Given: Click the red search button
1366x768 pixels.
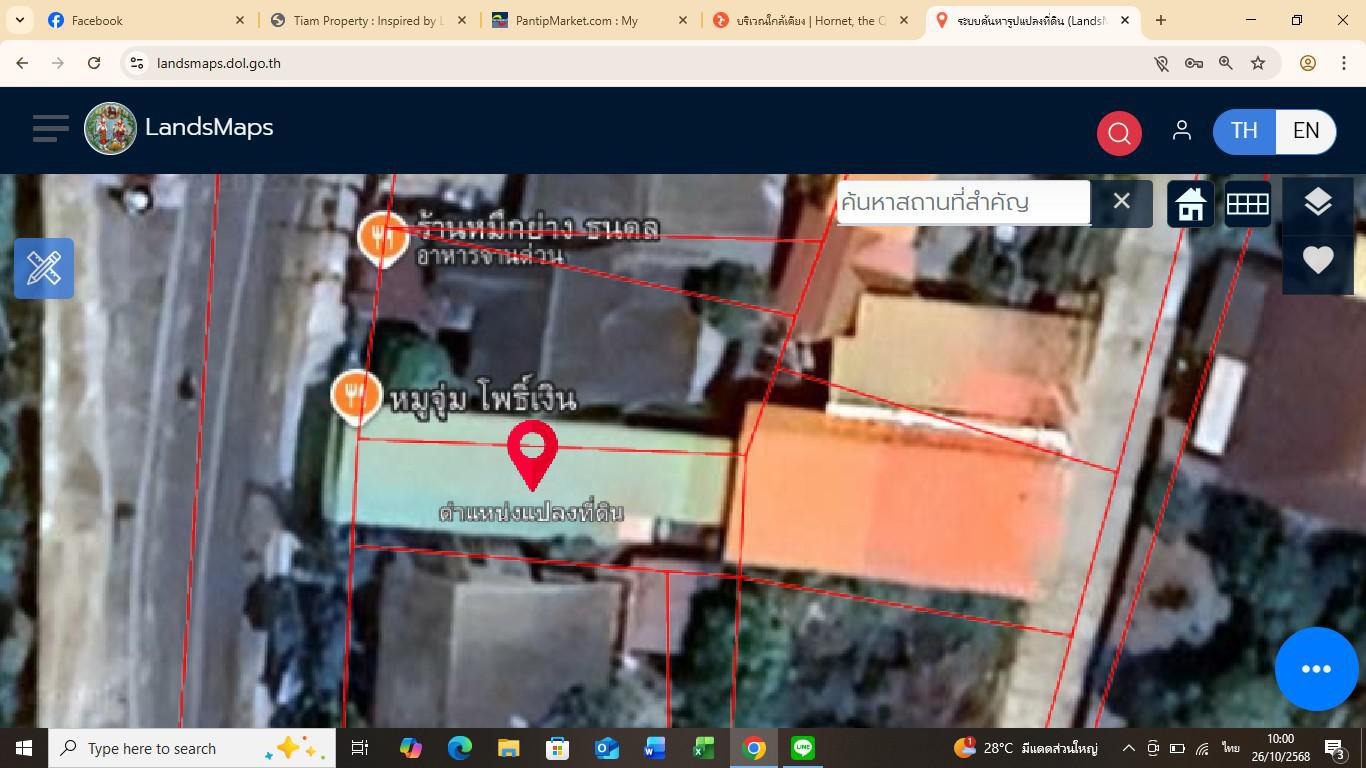Looking at the screenshot, I should pyautogui.click(x=1119, y=132).
